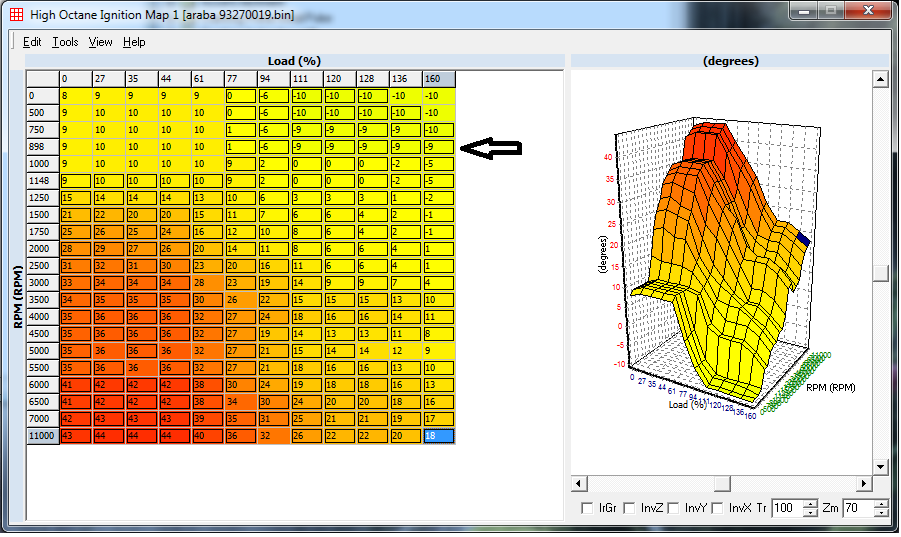Click the left-pointing arrow beside the 898 row
Image resolution: width=901 pixels, height=537 pixels.
pyautogui.click(x=490, y=148)
